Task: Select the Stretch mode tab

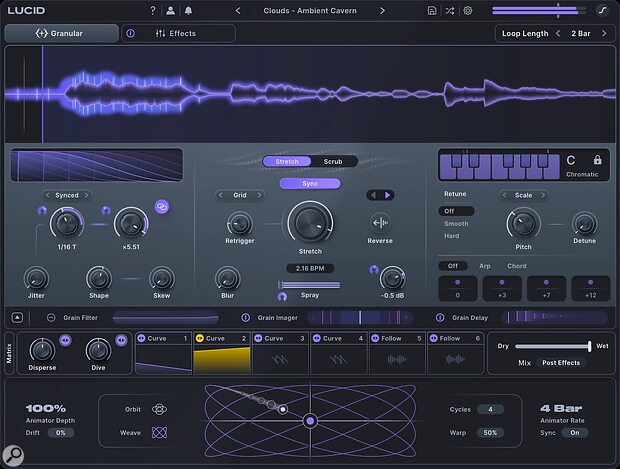Action: [x=287, y=161]
